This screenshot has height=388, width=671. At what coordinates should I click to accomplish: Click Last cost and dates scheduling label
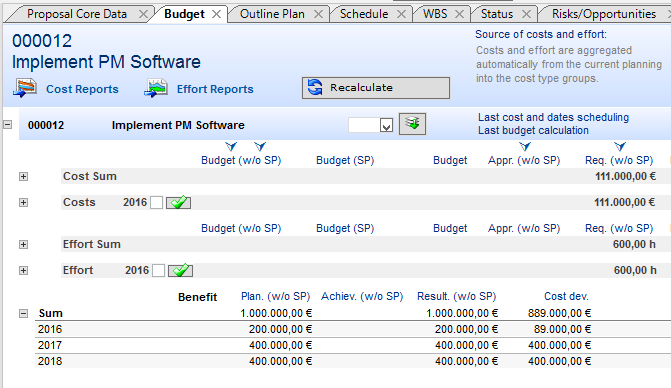[x=553, y=117]
